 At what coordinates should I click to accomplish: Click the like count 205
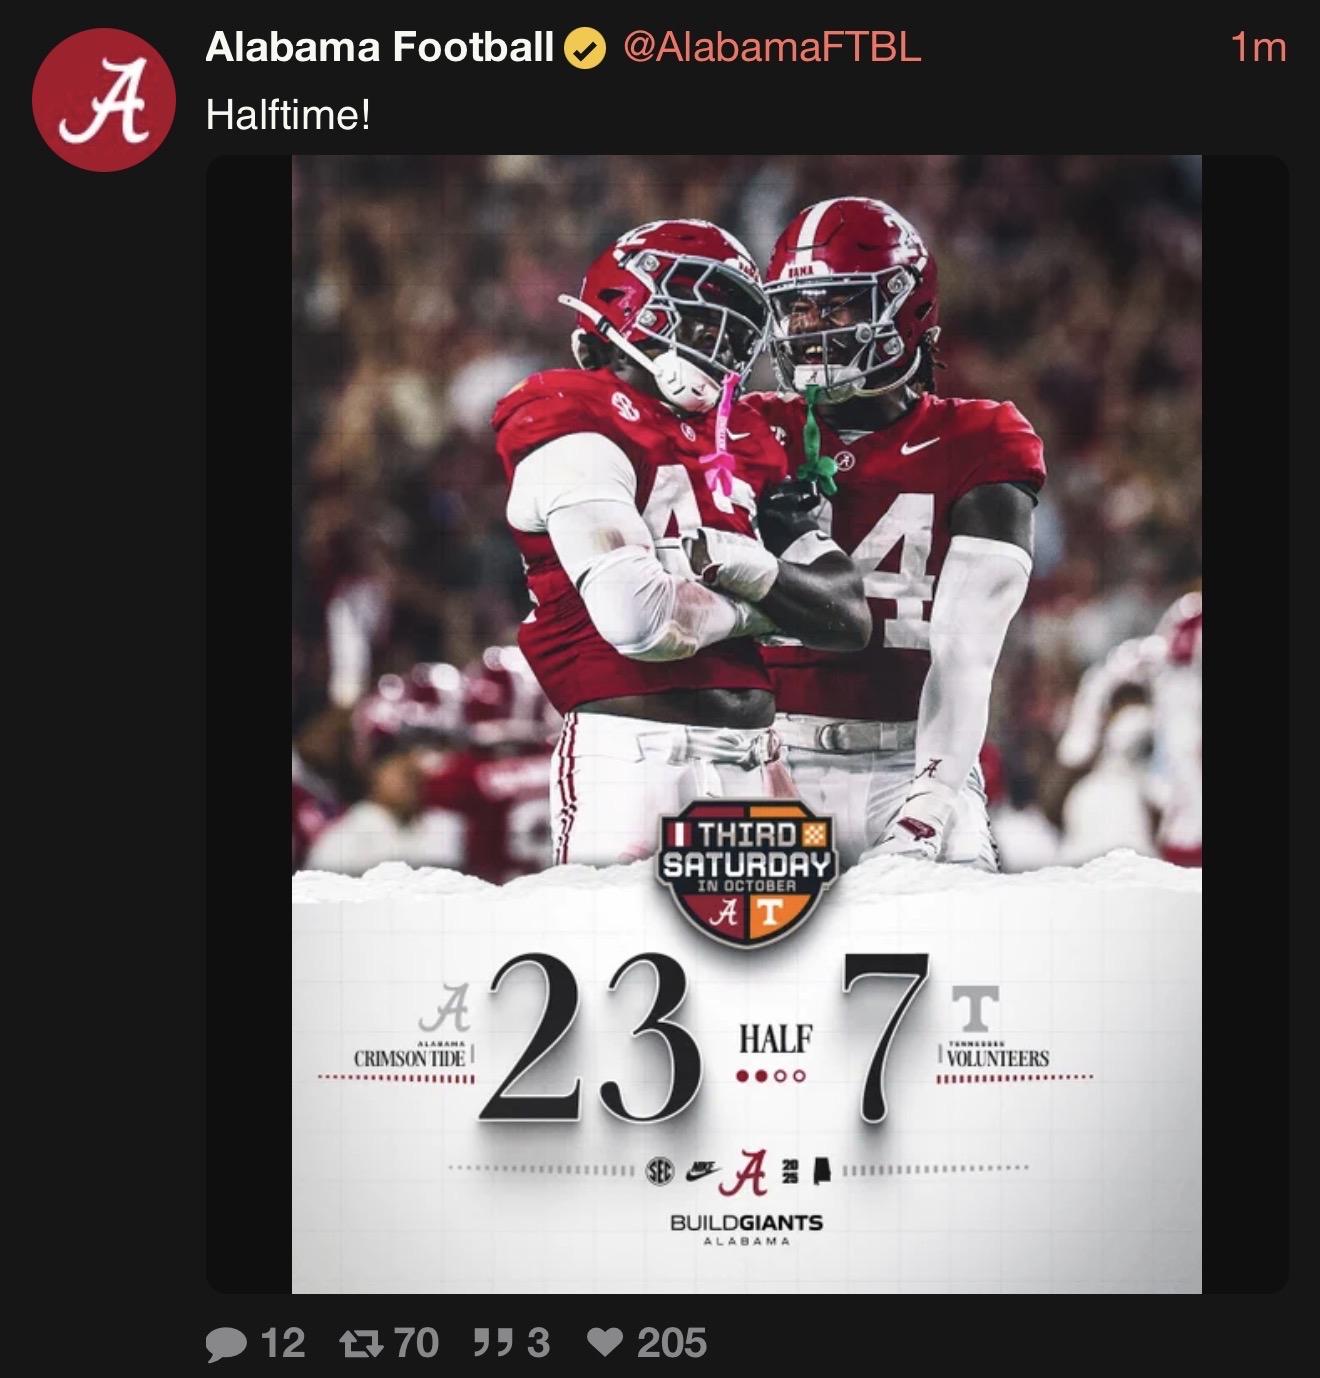(x=672, y=1343)
